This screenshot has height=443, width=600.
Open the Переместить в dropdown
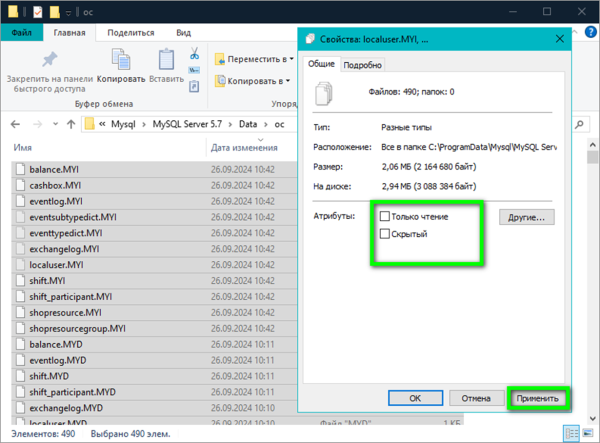coord(255,60)
